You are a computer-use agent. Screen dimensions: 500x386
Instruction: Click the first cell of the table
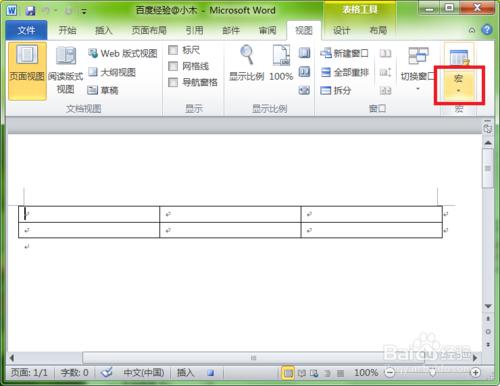[x=89, y=214]
